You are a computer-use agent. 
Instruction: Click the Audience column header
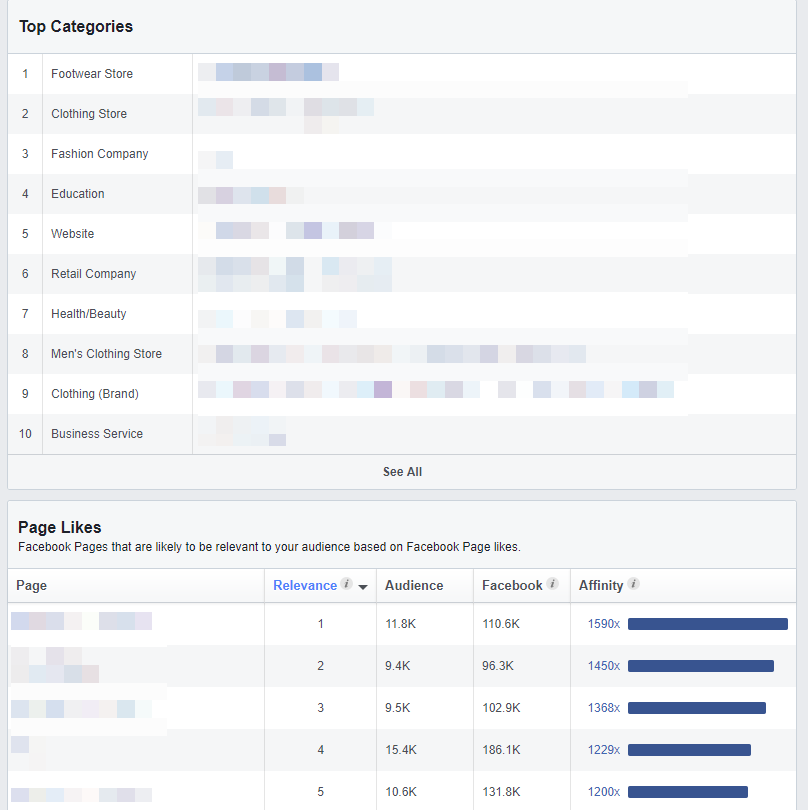[414, 585]
